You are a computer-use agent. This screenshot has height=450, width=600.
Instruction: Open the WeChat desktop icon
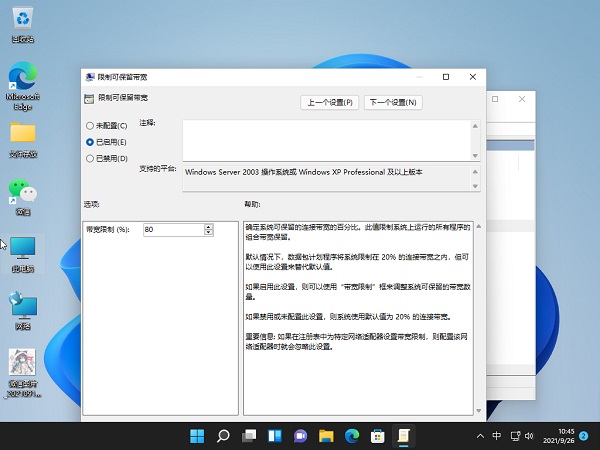pyautogui.click(x=22, y=190)
